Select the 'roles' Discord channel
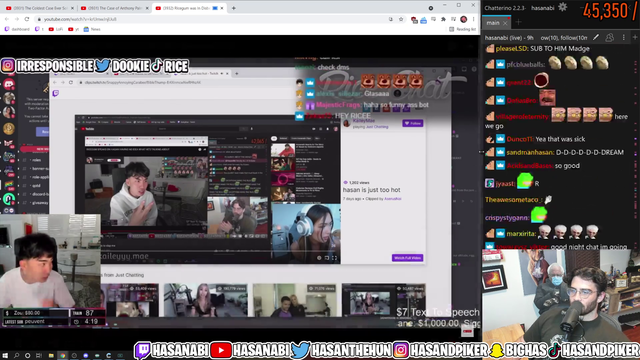This screenshot has height=360, width=640. coord(36,160)
